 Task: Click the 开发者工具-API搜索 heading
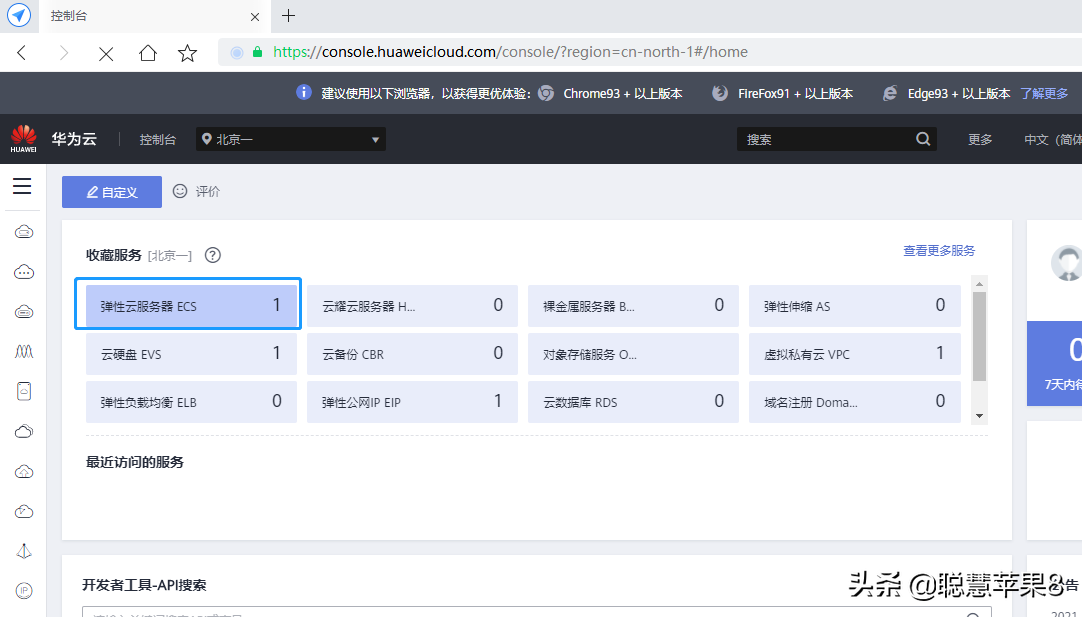click(x=144, y=585)
